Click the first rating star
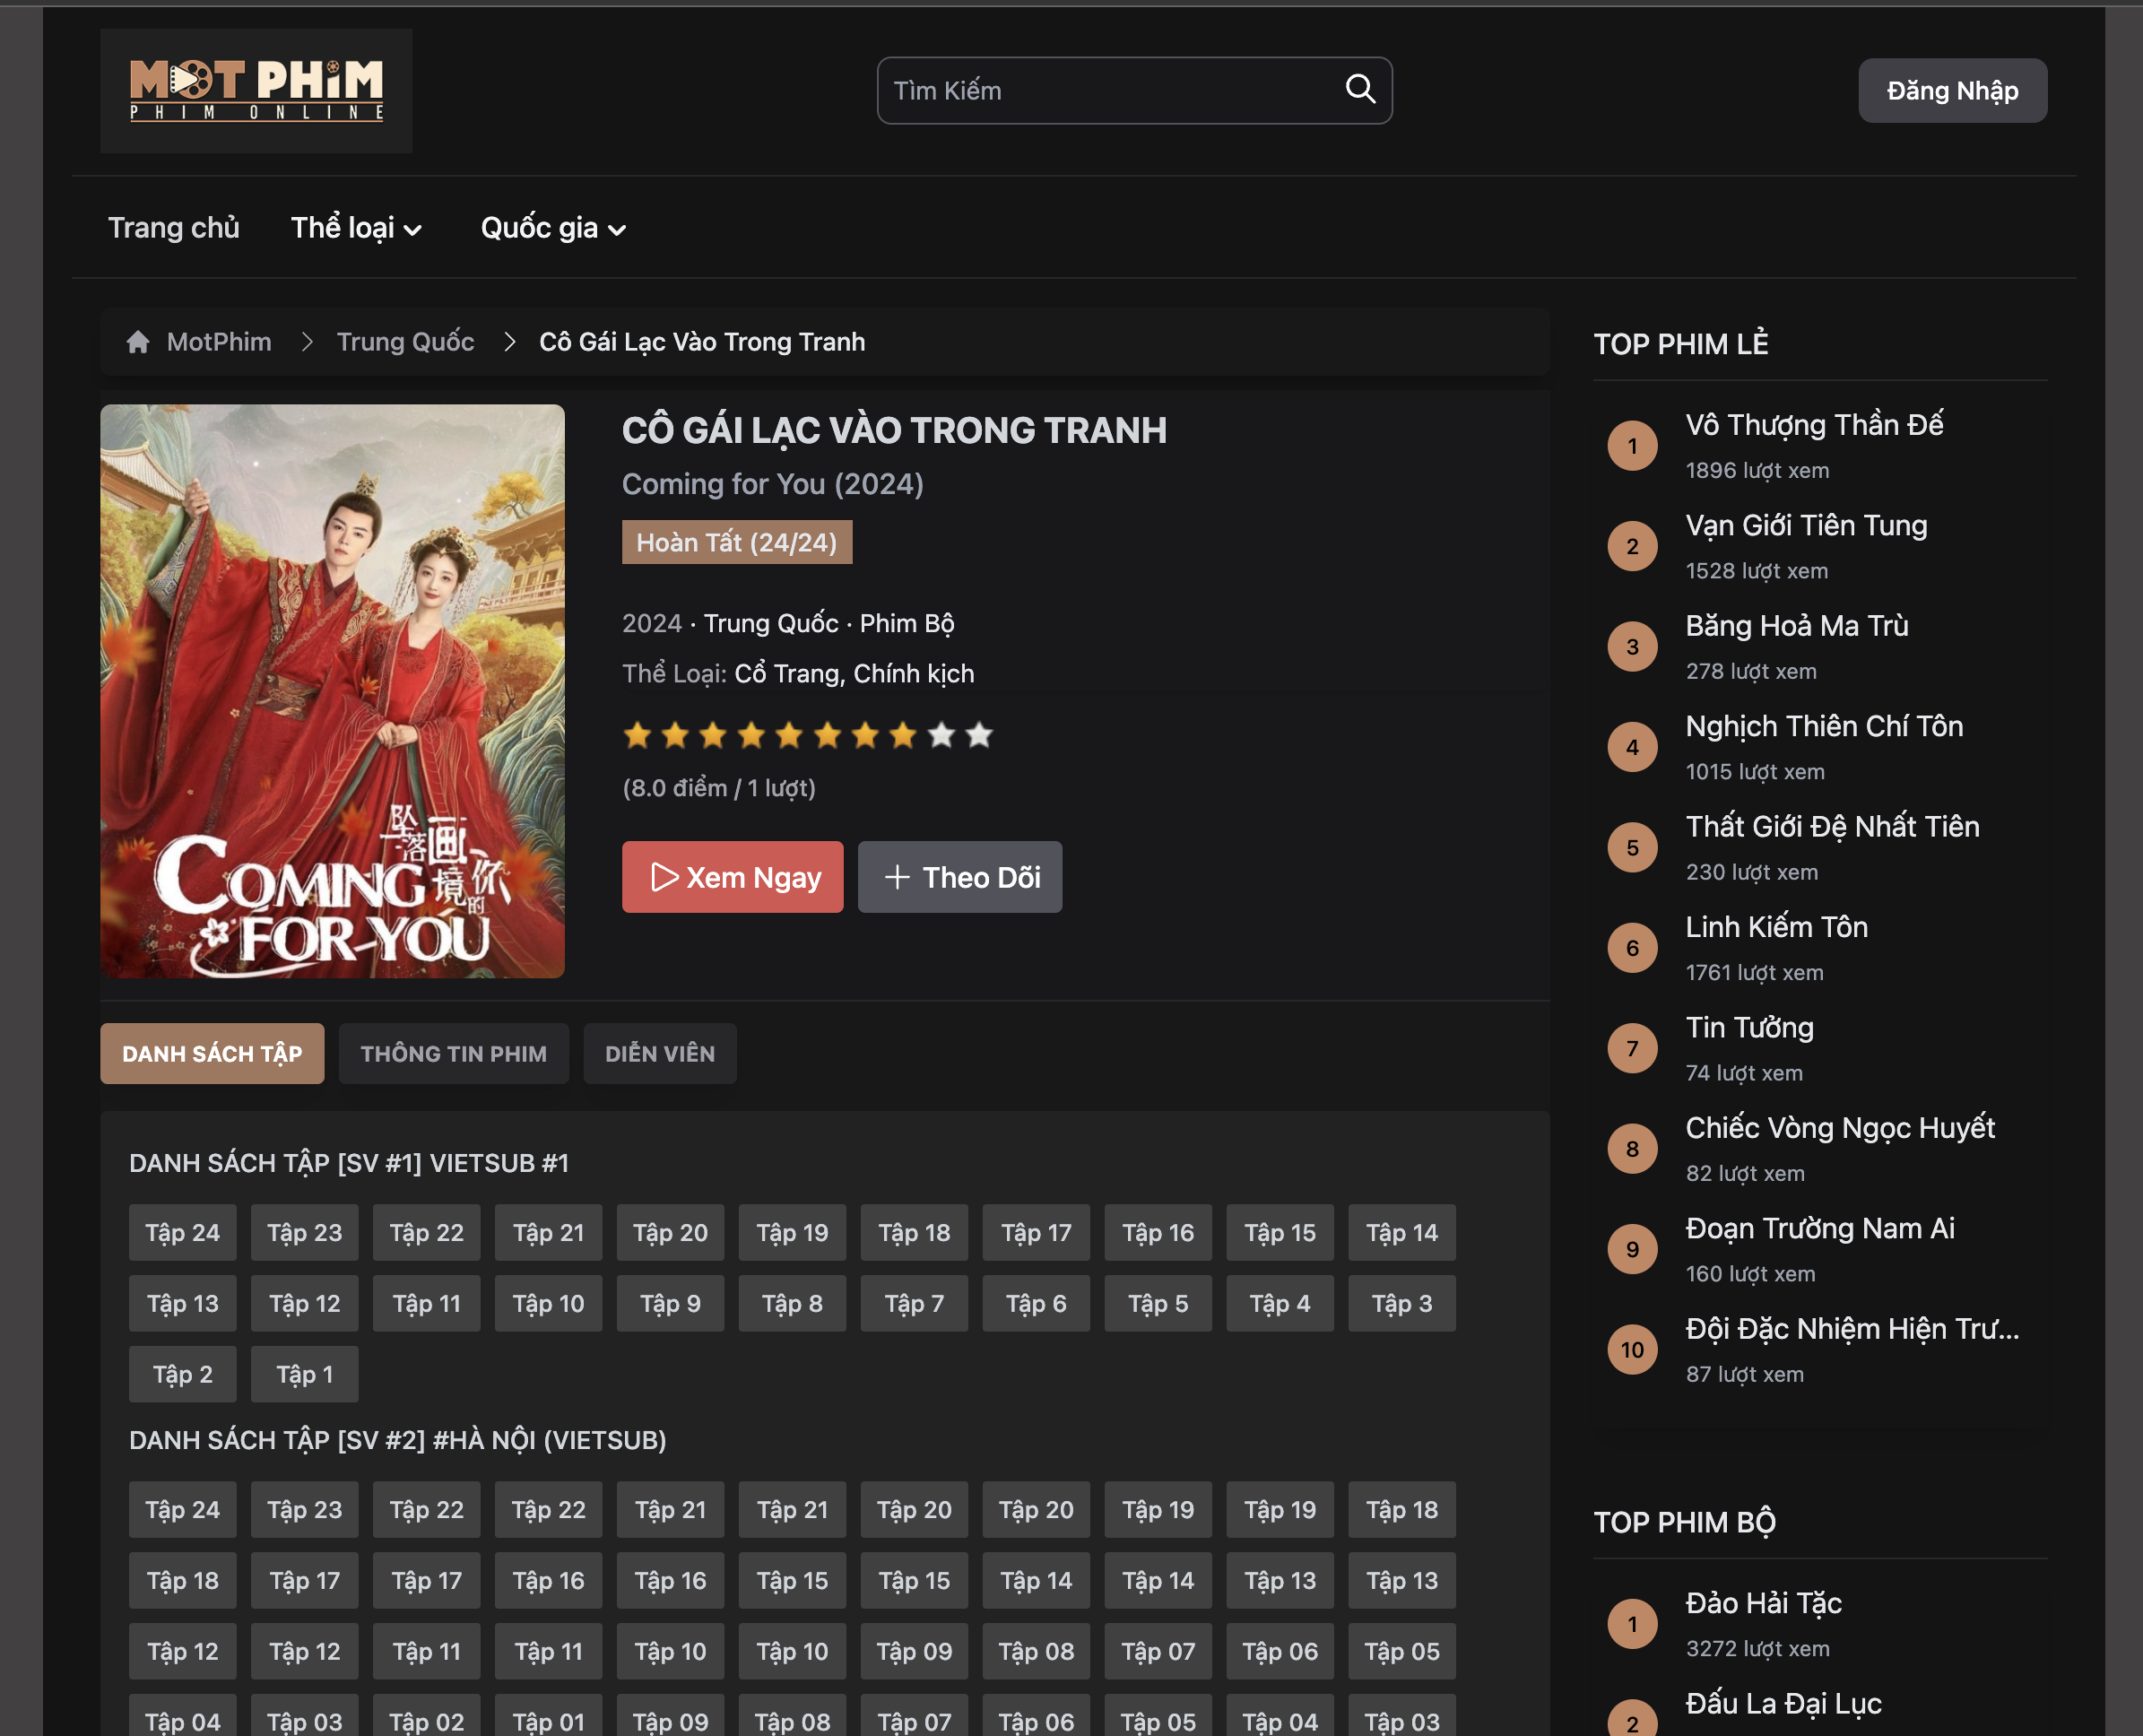The width and height of the screenshot is (2143, 1736). [637, 736]
